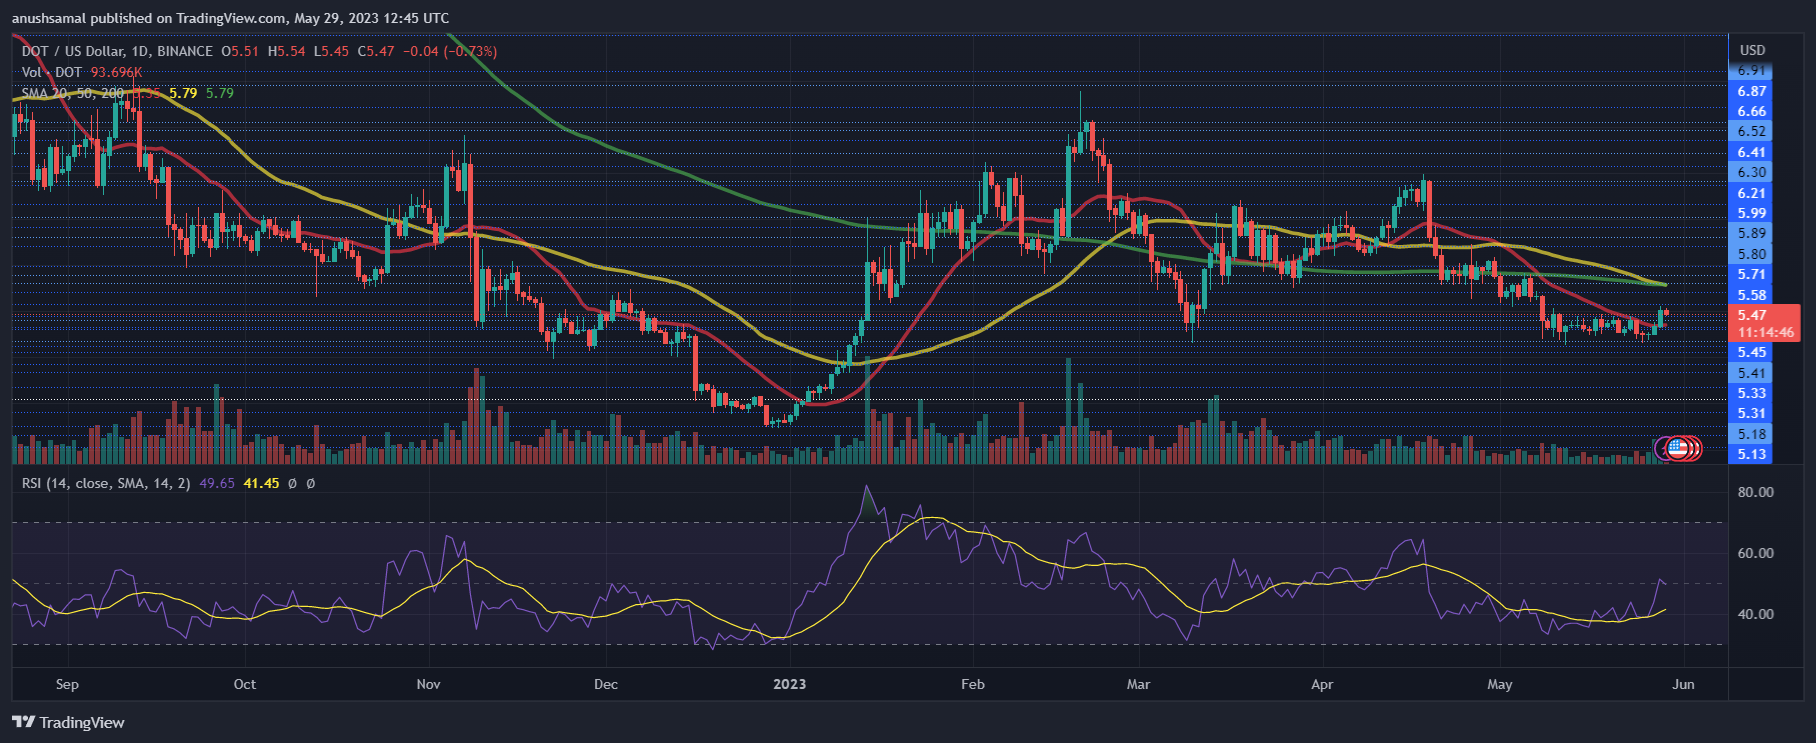Click the 5.13 price level label
The height and width of the screenshot is (743, 1816).
point(1751,454)
